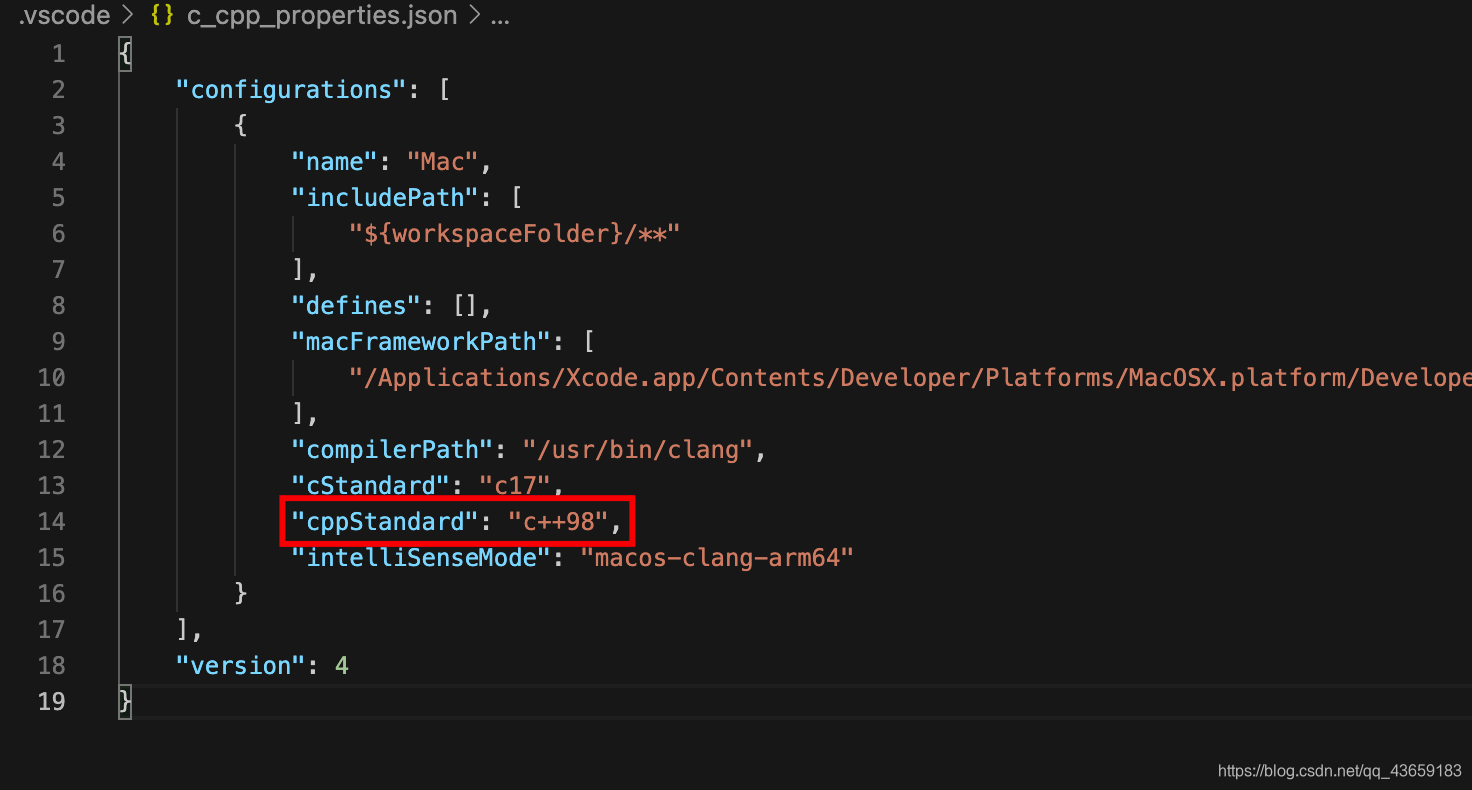This screenshot has height=790, width=1472.
Task: Click the number 4 version value
Action: pos(342,665)
